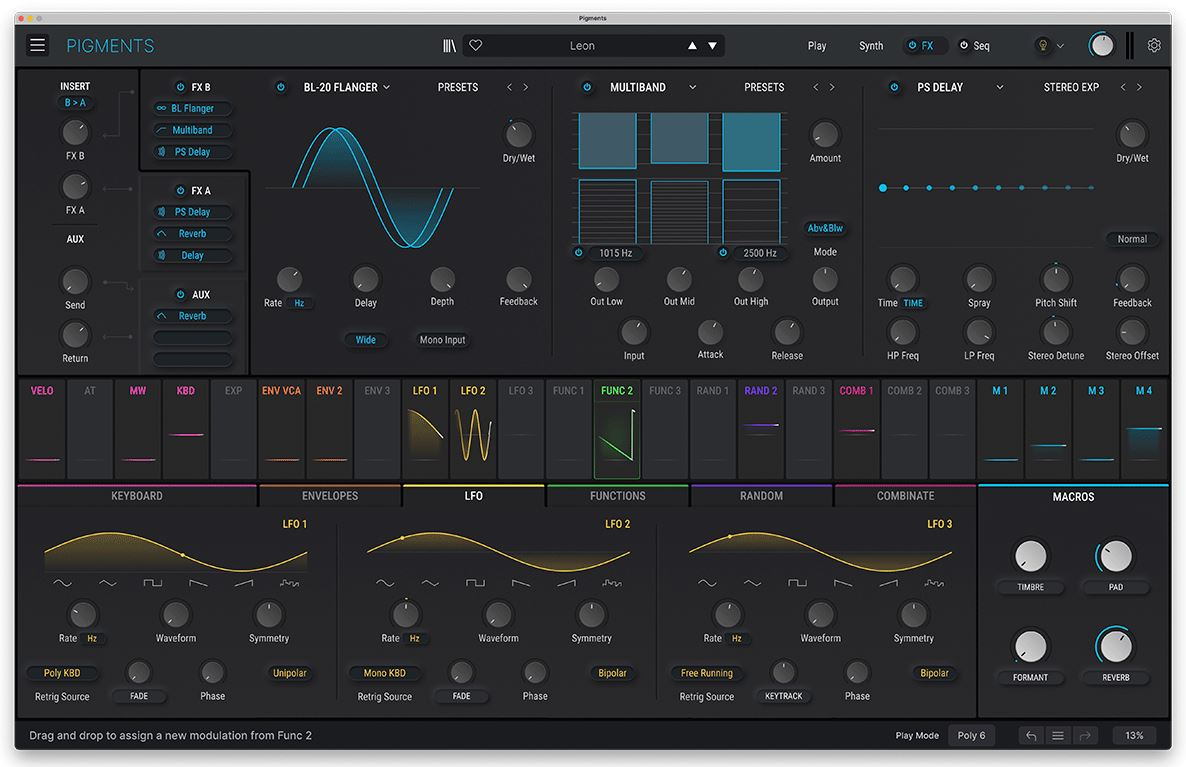Image resolution: width=1186 pixels, height=767 pixels.
Task: Go to next BL-20 Flanger preset
Action: pyautogui.click(x=526, y=87)
